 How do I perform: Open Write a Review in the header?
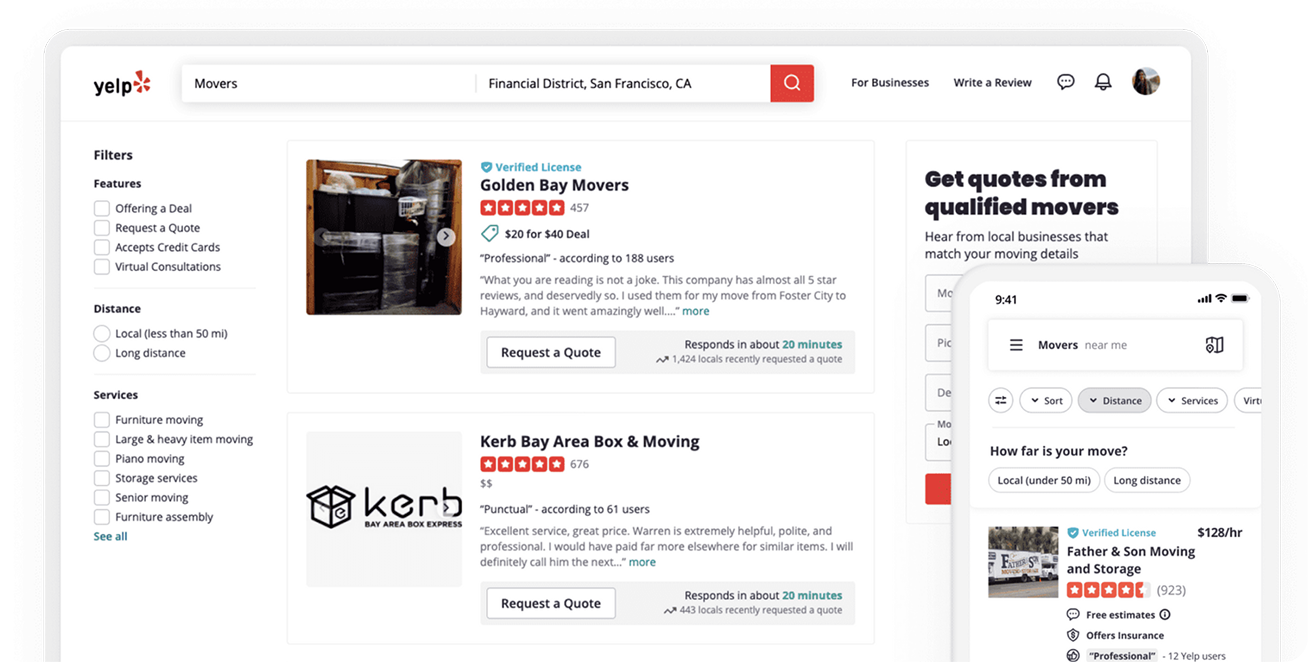tap(992, 83)
